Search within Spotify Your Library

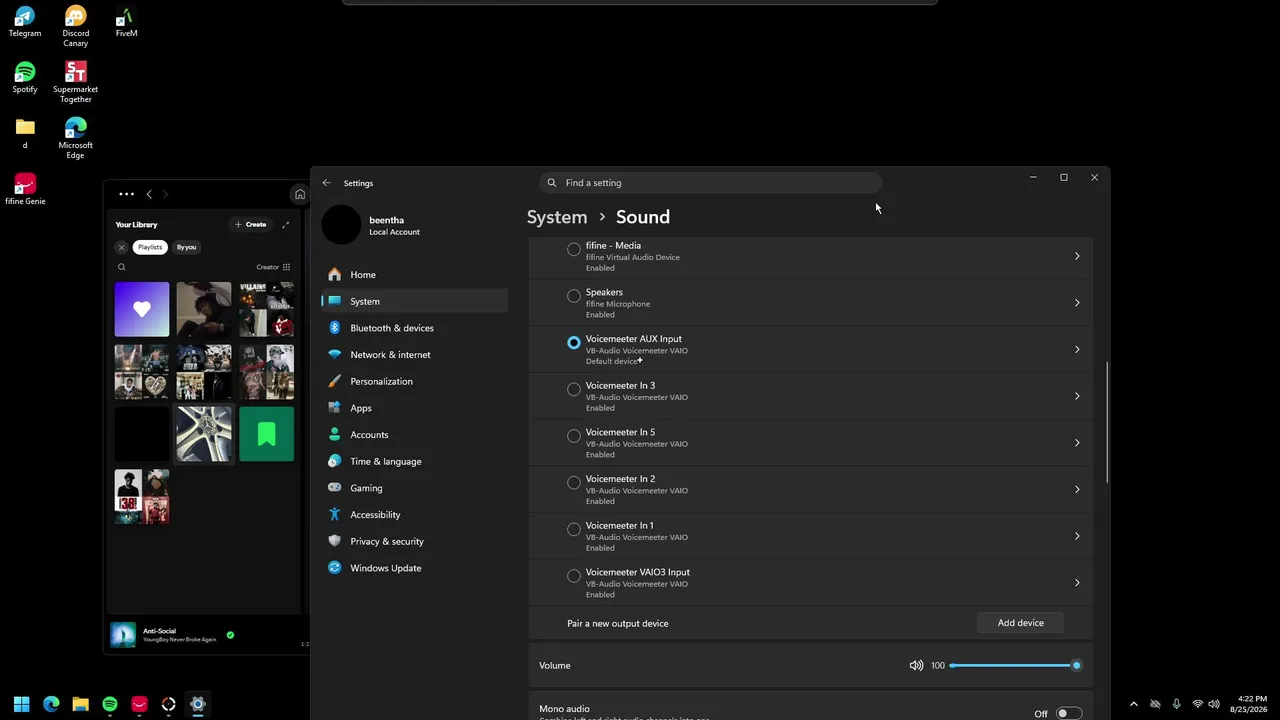tap(122, 267)
